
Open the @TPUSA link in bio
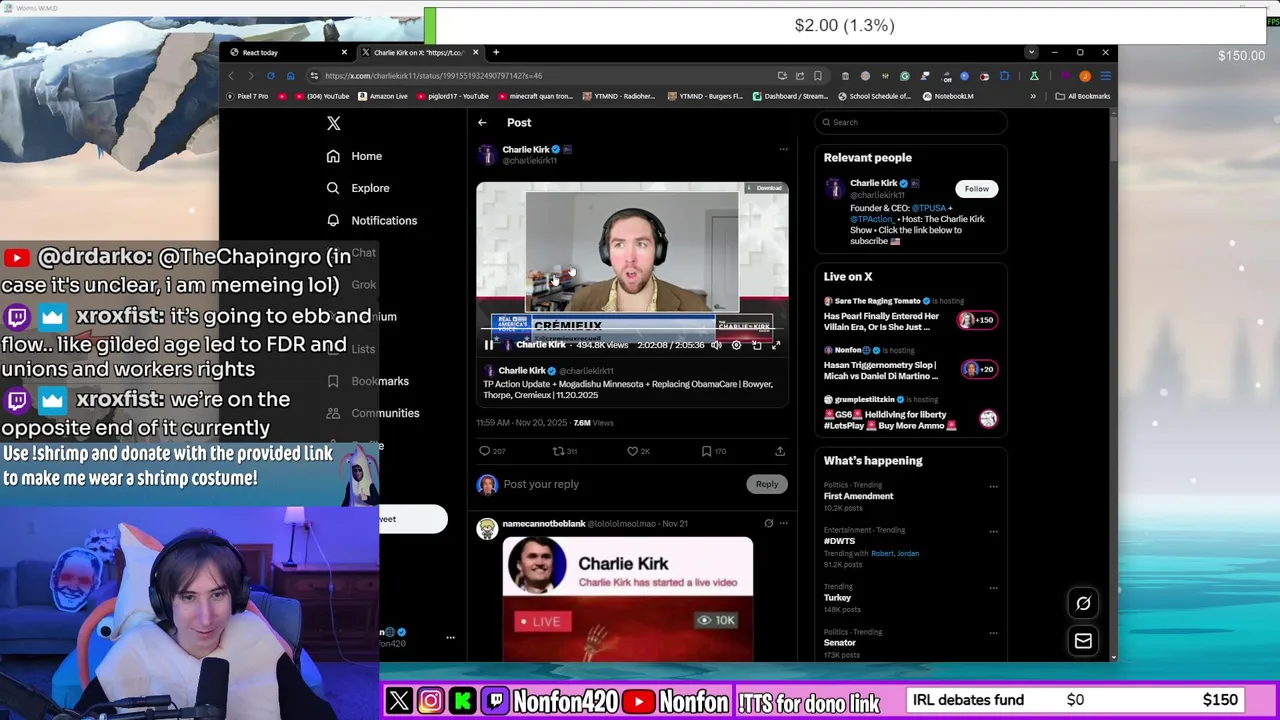click(x=929, y=208)
